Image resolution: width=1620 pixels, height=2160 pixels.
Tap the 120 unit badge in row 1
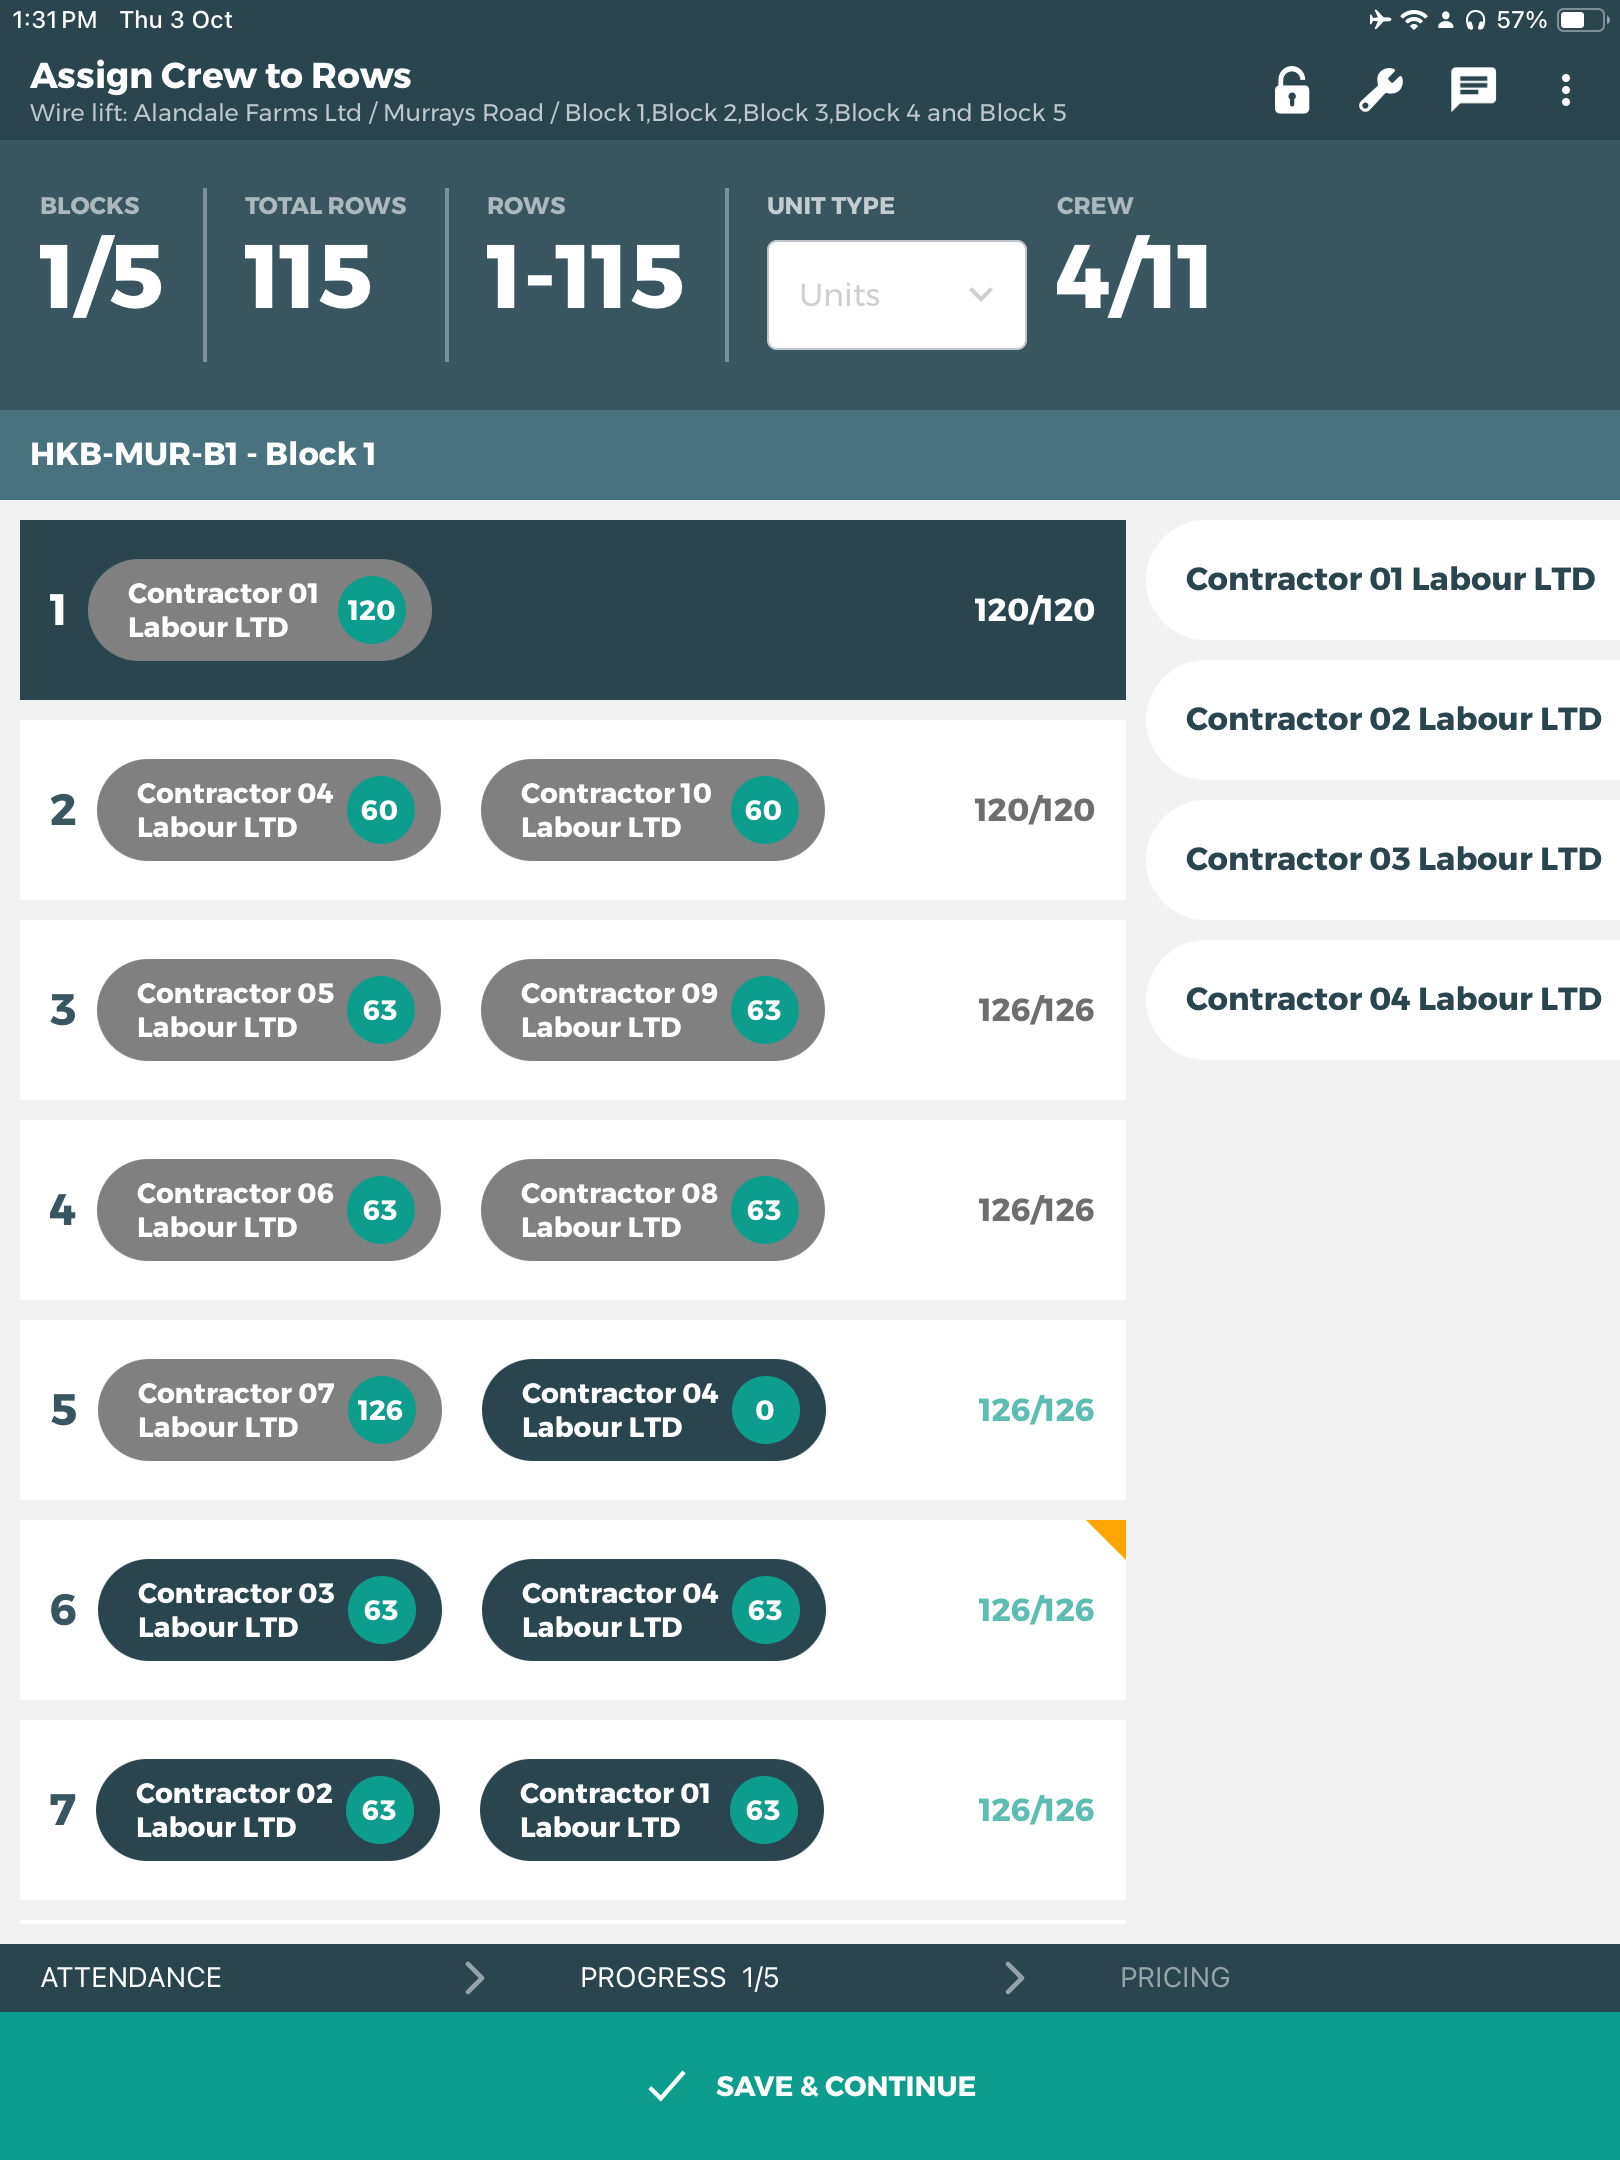click(371, 610)
